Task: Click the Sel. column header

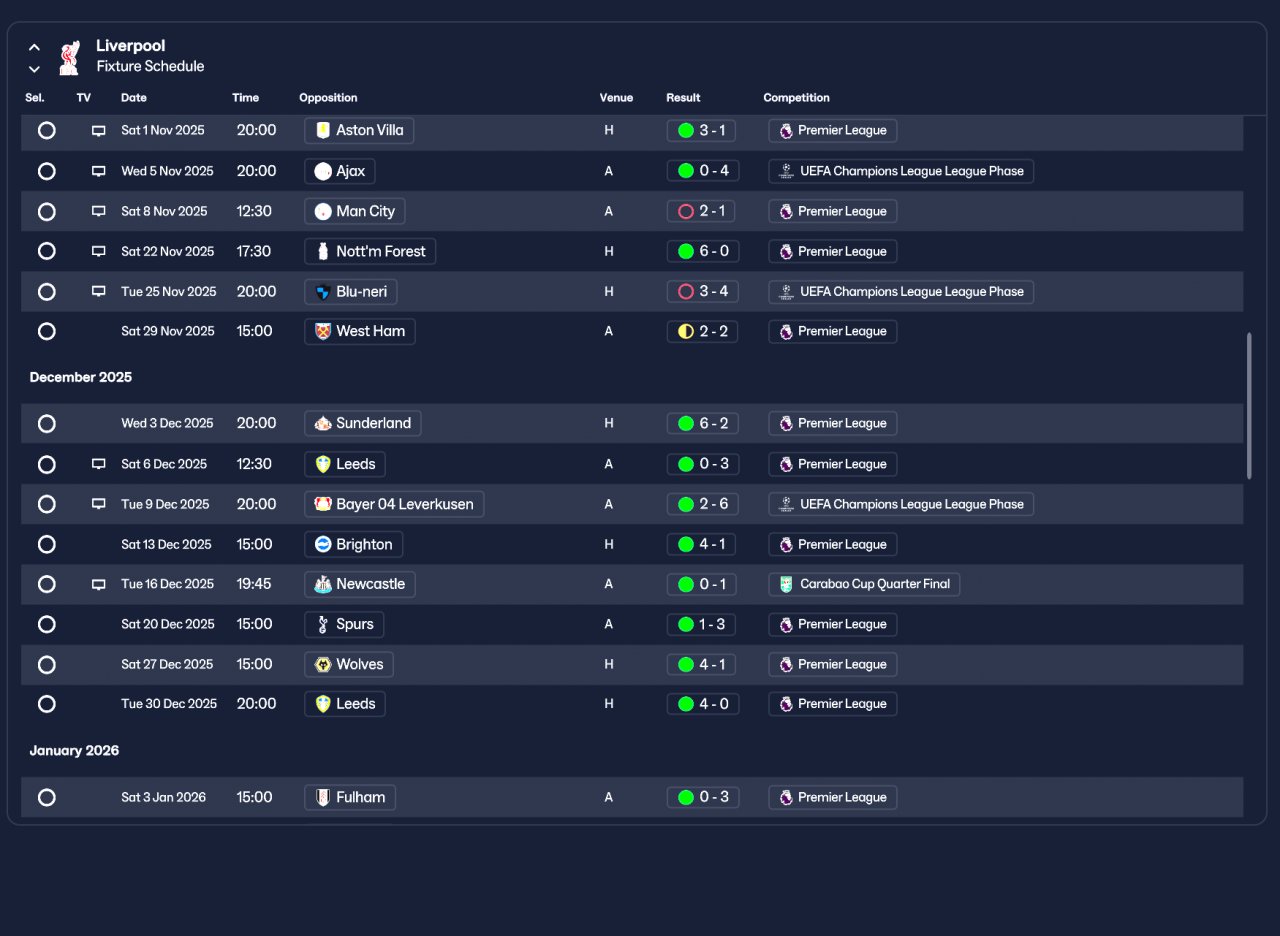Action: [35, 98]
